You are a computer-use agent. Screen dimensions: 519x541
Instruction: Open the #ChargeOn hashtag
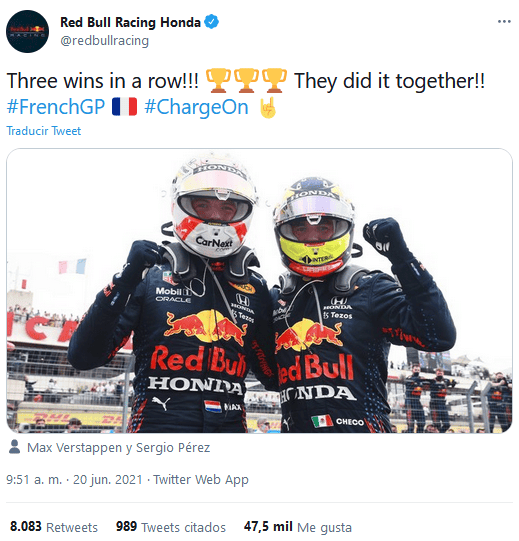pos(196,107)
